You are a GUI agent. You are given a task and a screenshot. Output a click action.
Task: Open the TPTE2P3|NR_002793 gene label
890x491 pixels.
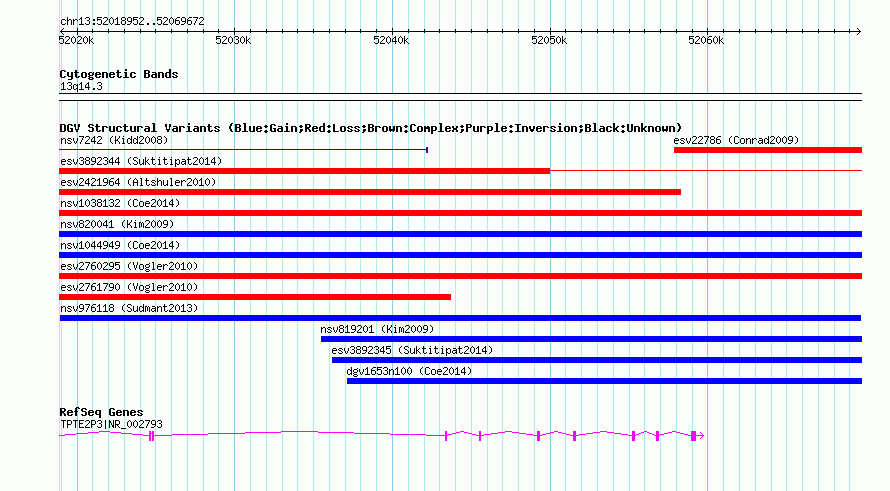click(111, 425)
